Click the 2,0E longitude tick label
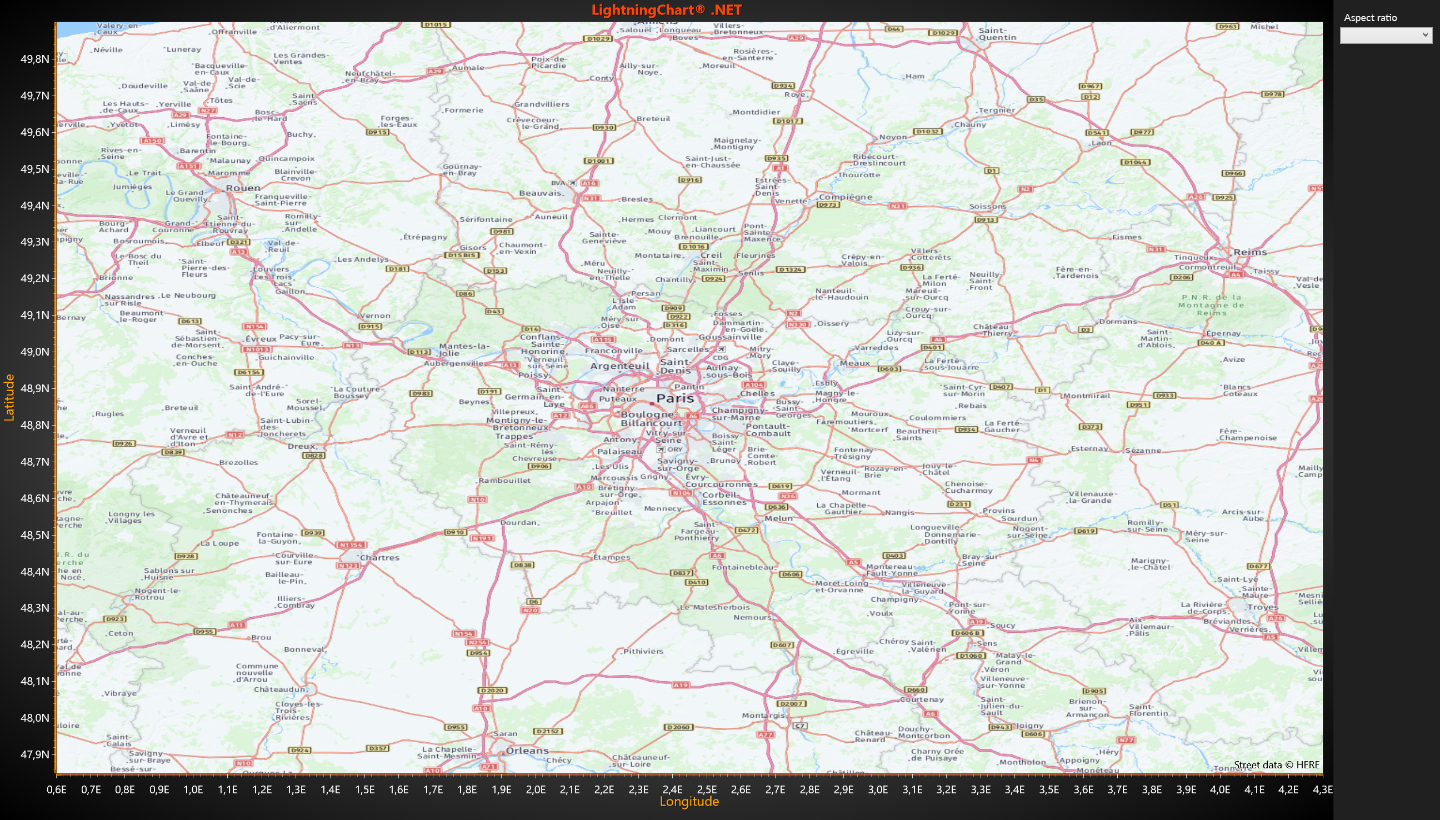 point(536,789)
